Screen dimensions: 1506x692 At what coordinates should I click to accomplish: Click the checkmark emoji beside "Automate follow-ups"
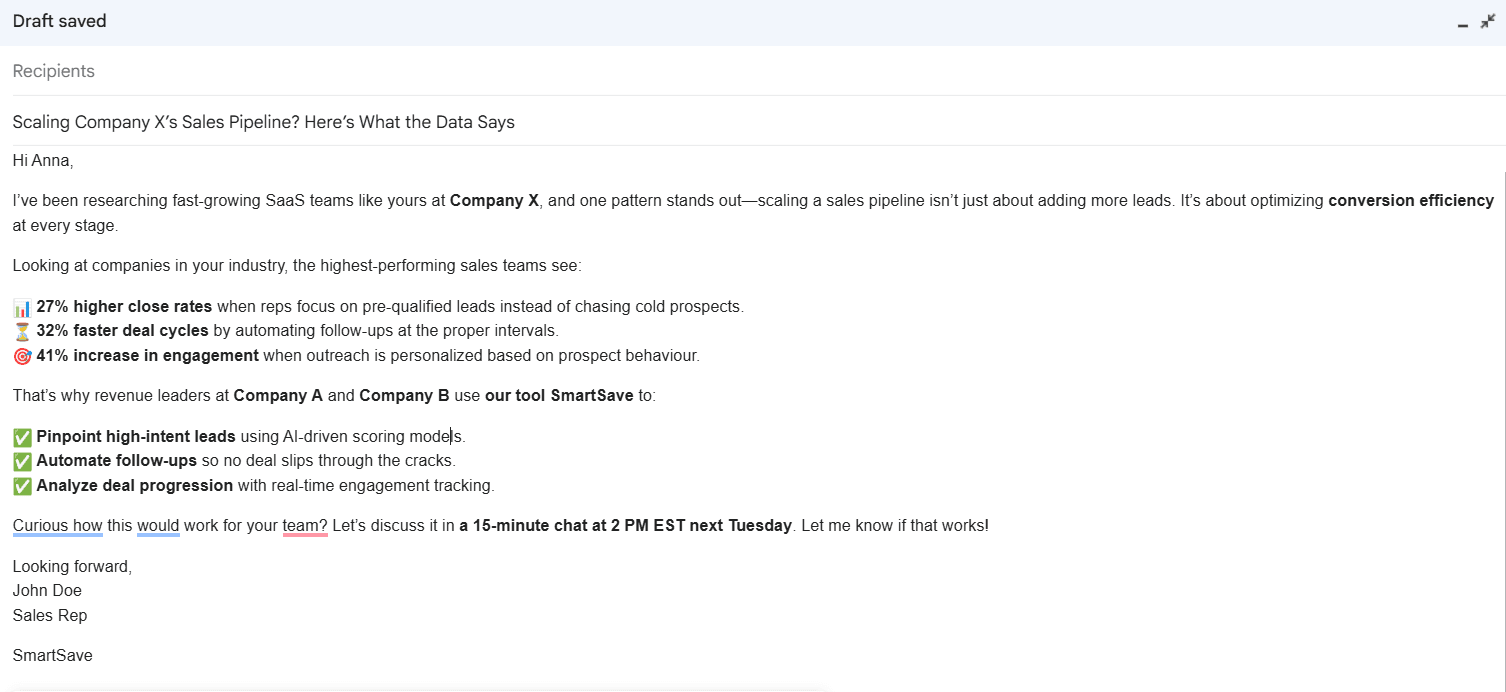click(x=20, y=461)
